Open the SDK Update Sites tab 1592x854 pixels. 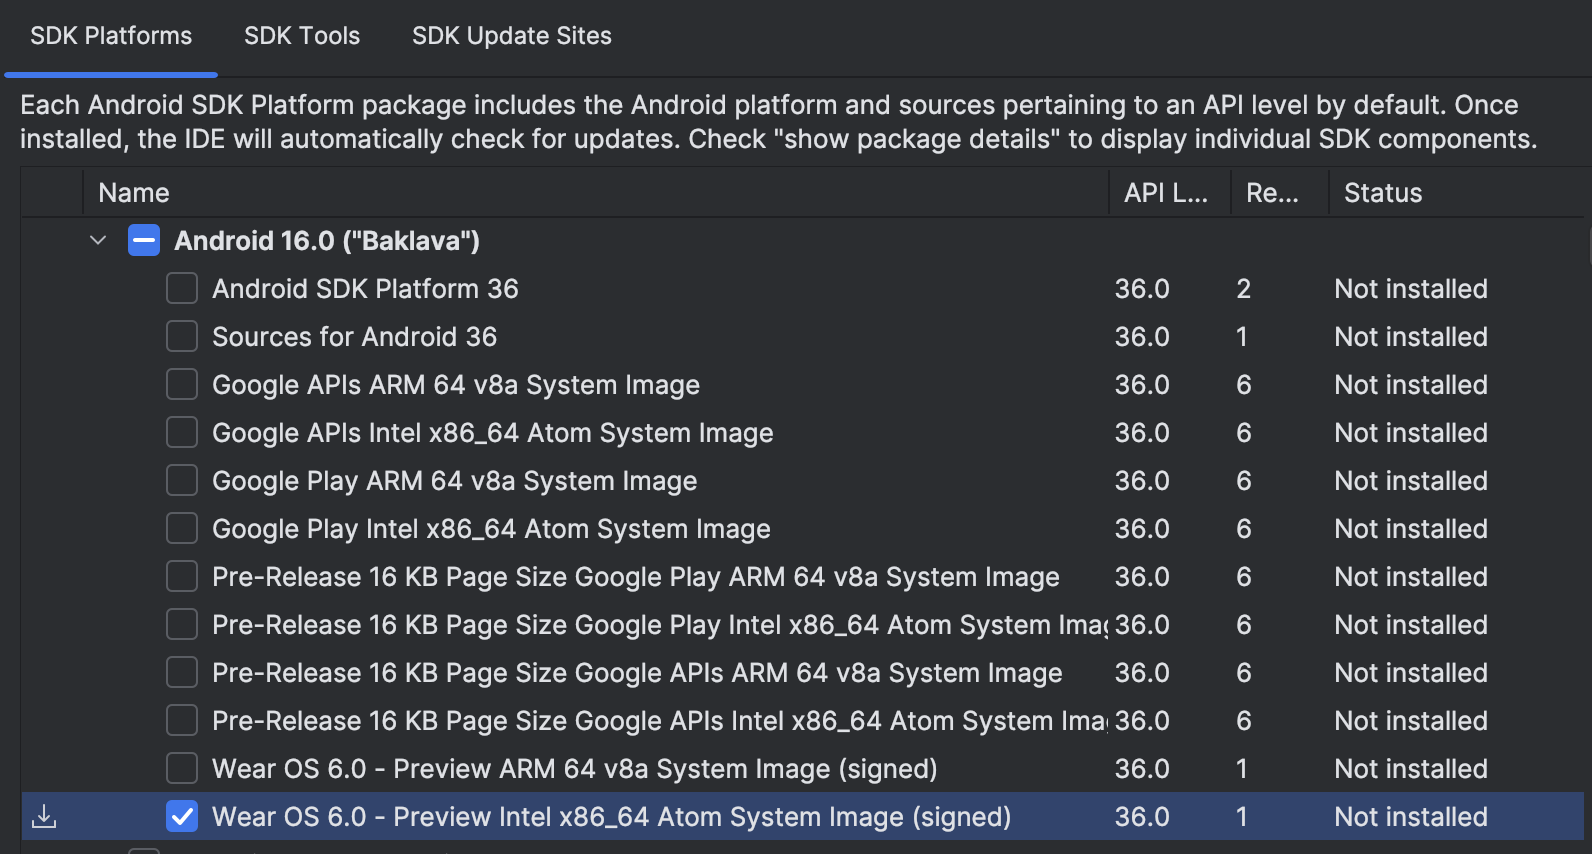tap(511, 36)
